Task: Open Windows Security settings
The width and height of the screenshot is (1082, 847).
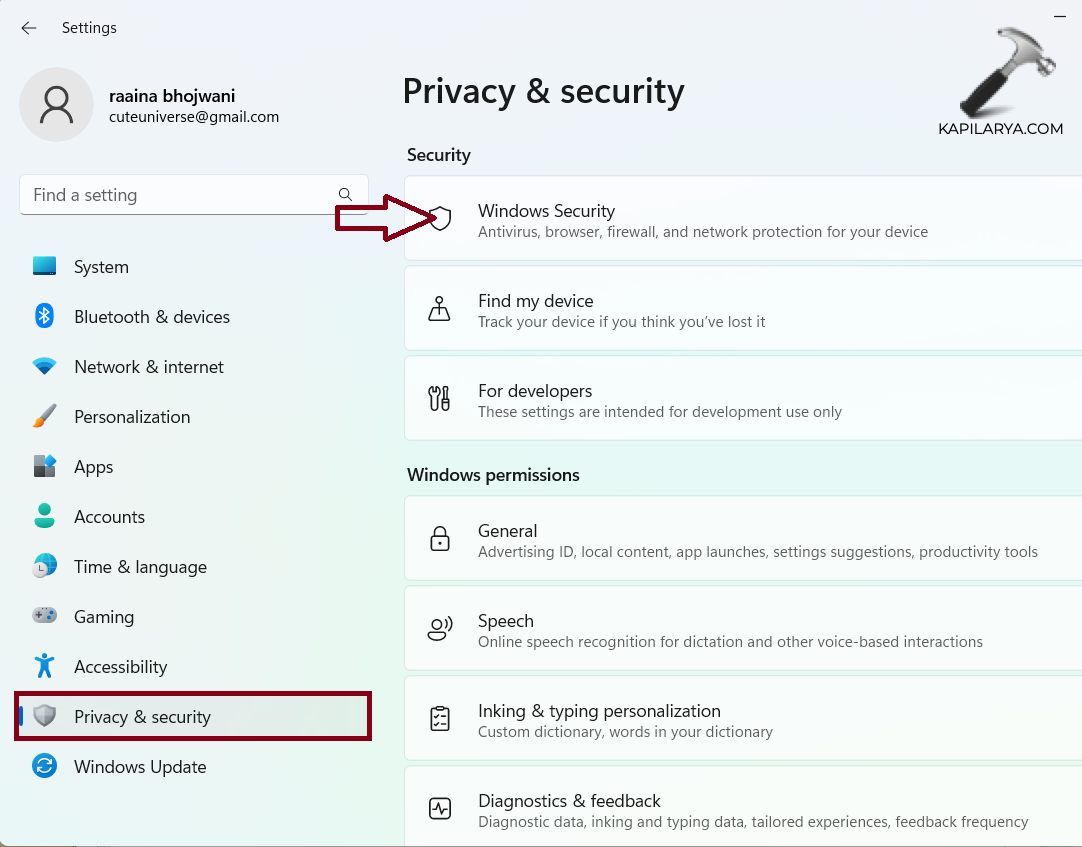Action: [x=700, y=220]
